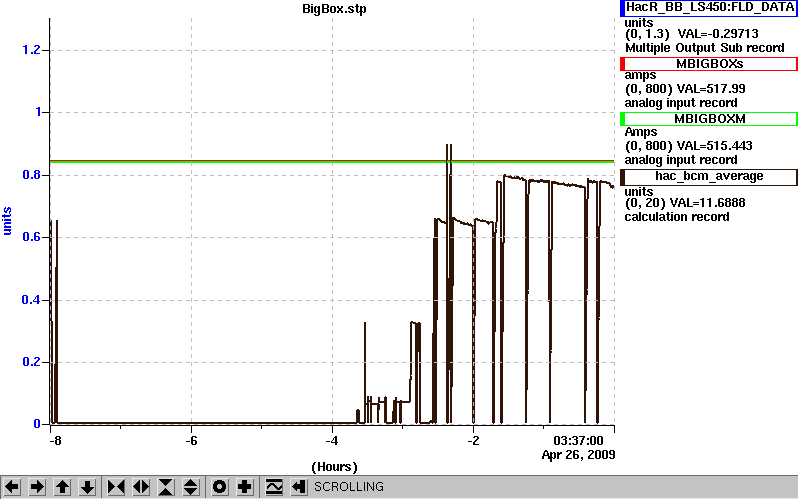Screen dimensions: 798x499
Task: Click the circle icon in the toolbar
Action: point(219,487)
